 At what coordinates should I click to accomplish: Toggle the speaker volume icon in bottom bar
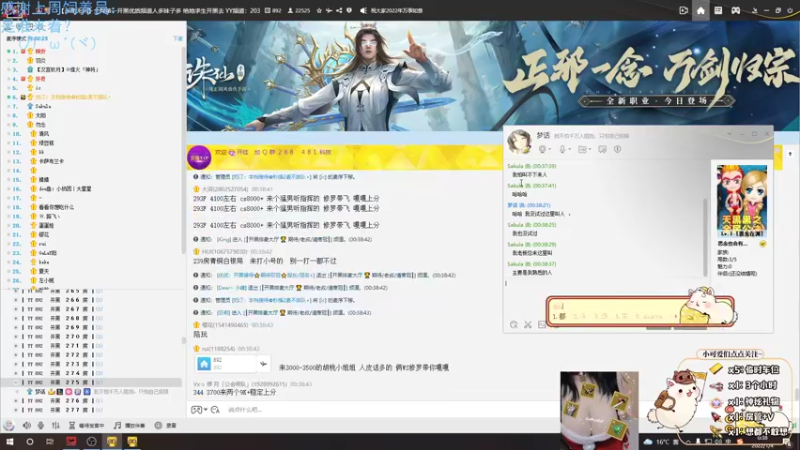tap(27, 425)
